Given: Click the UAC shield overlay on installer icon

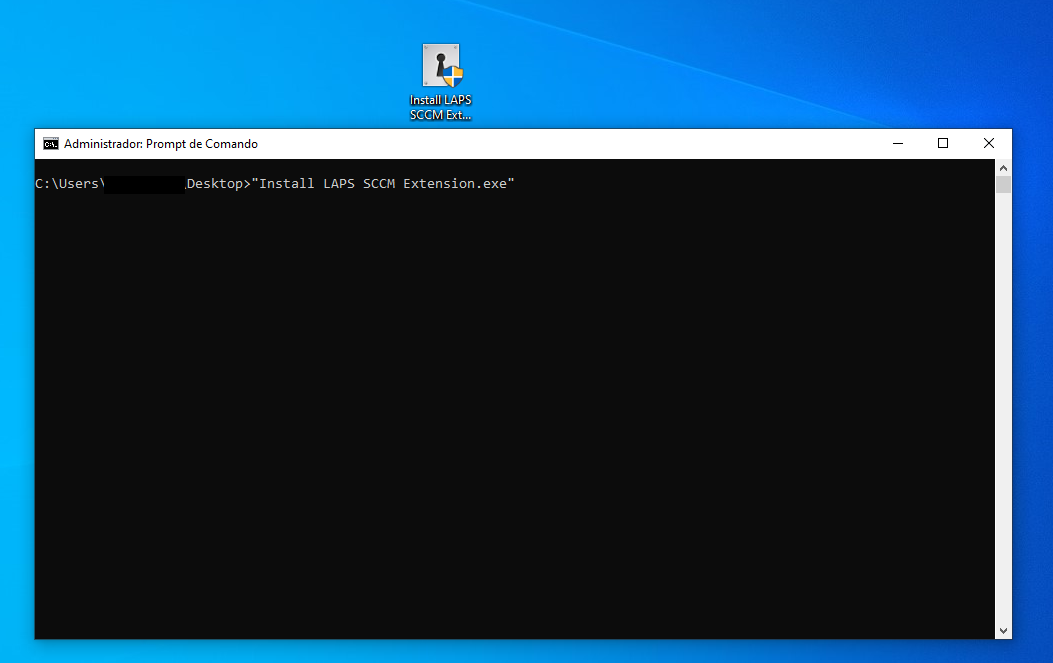Looking at the screenshot, I should [453, 77].
